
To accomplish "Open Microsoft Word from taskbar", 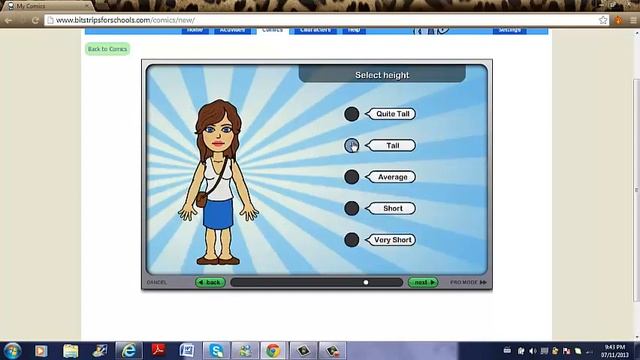I will tap(187, 351).
